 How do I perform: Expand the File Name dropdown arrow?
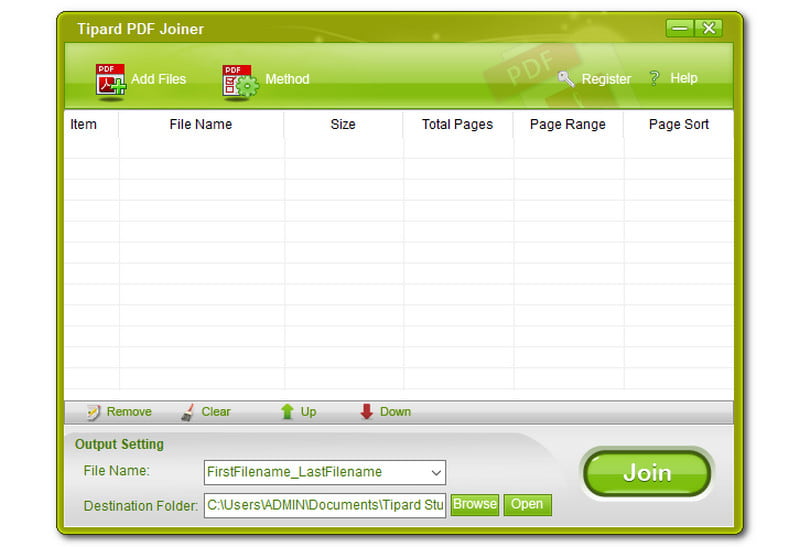(x=436, y=473)
